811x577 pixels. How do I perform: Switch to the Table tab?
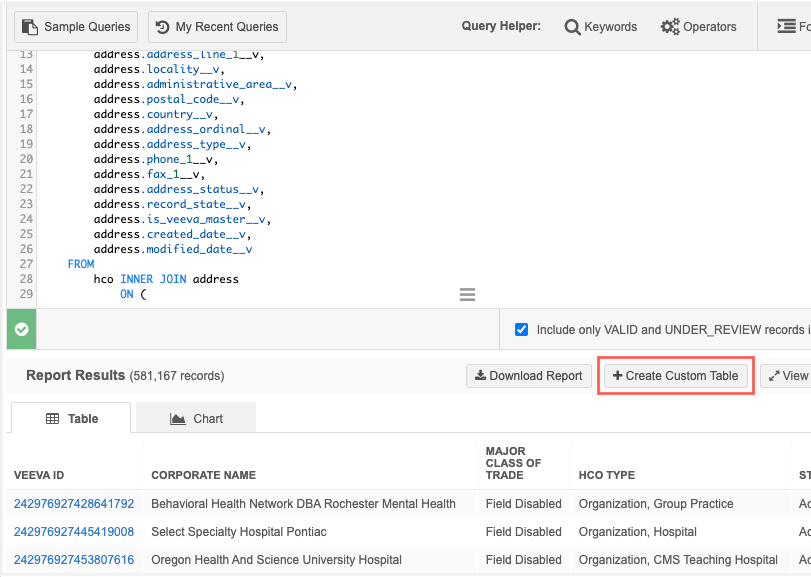[71, 419]
